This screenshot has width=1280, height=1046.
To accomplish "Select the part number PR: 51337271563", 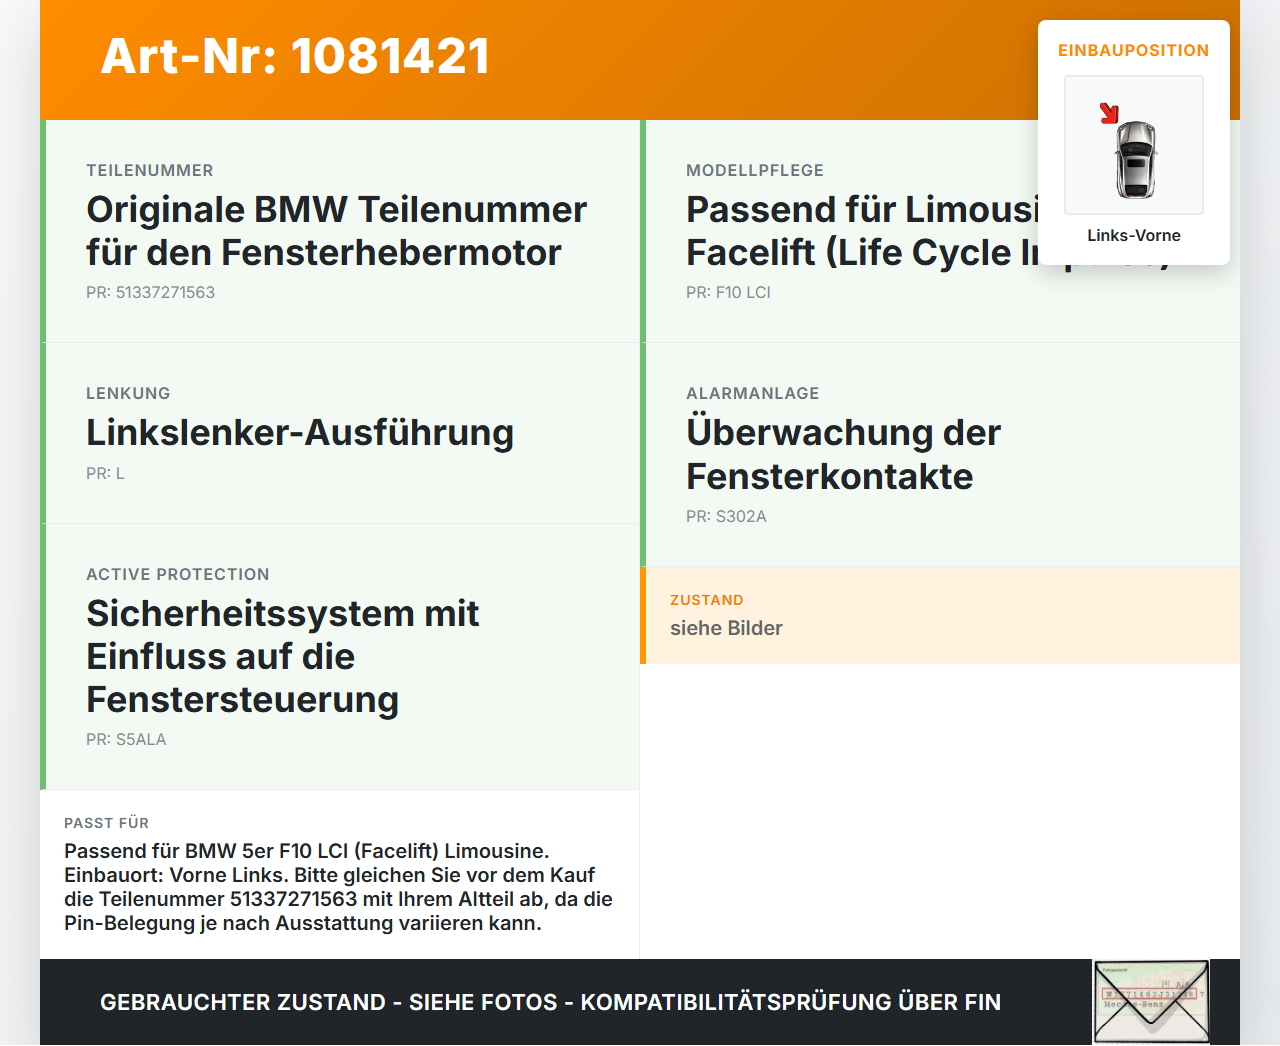I will [150, 292].
